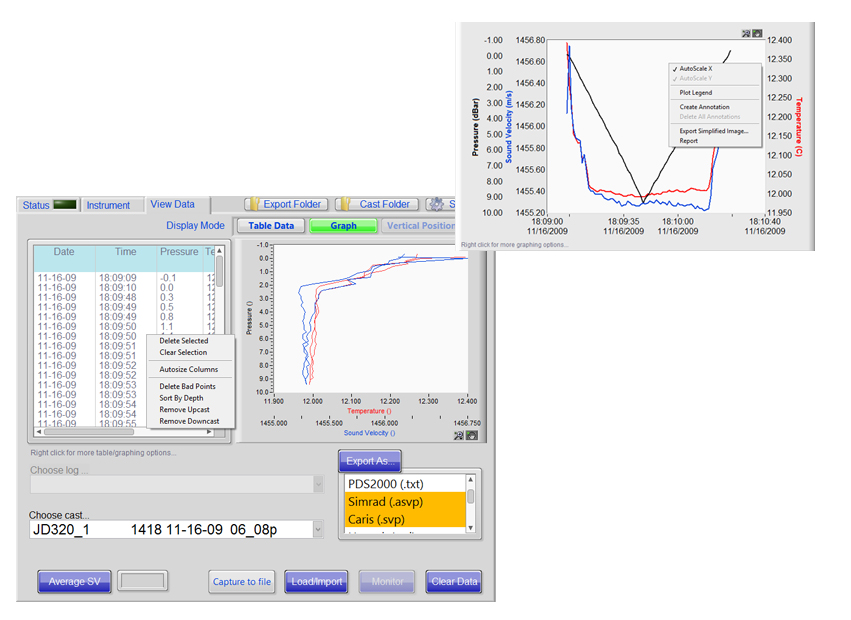Switch to the Instrument tab
851x620 pixels.
point(108,205)
